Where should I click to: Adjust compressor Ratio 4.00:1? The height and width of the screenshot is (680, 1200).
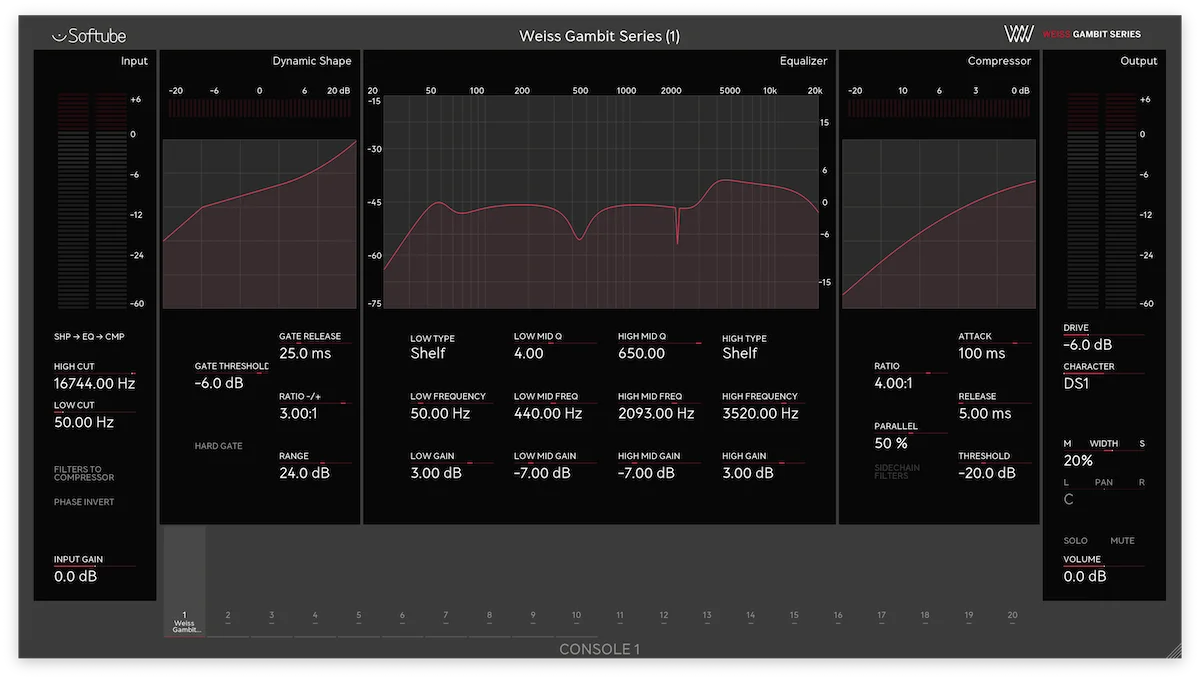(x=910, y=376)
